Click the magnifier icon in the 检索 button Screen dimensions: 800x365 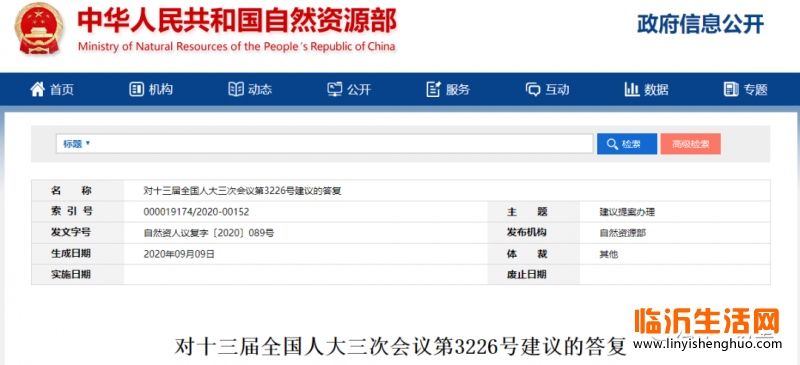pyautogui.click(x=613, y=144)
